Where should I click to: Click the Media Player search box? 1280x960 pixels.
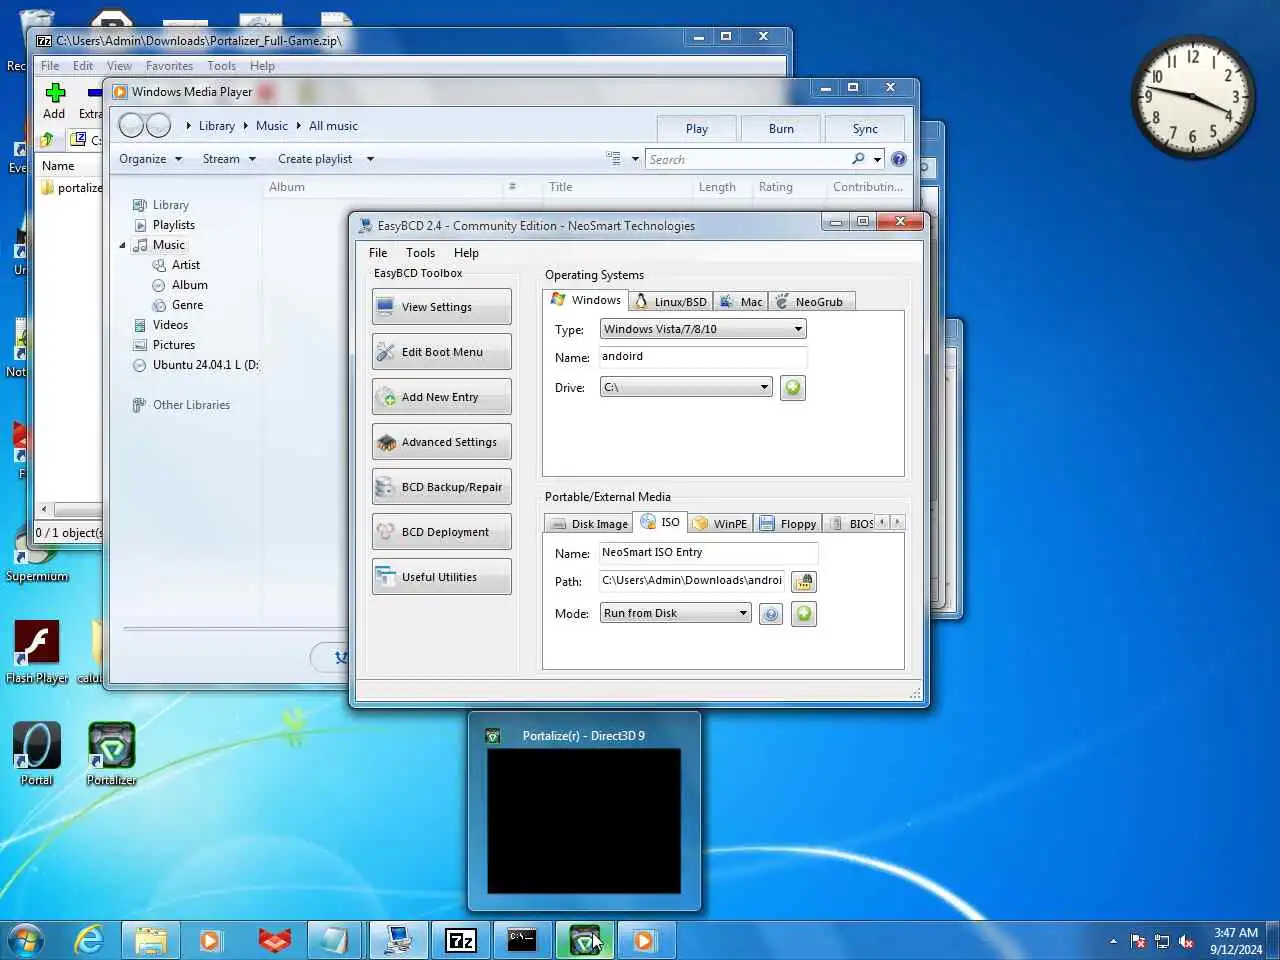[x=749, y=159]
